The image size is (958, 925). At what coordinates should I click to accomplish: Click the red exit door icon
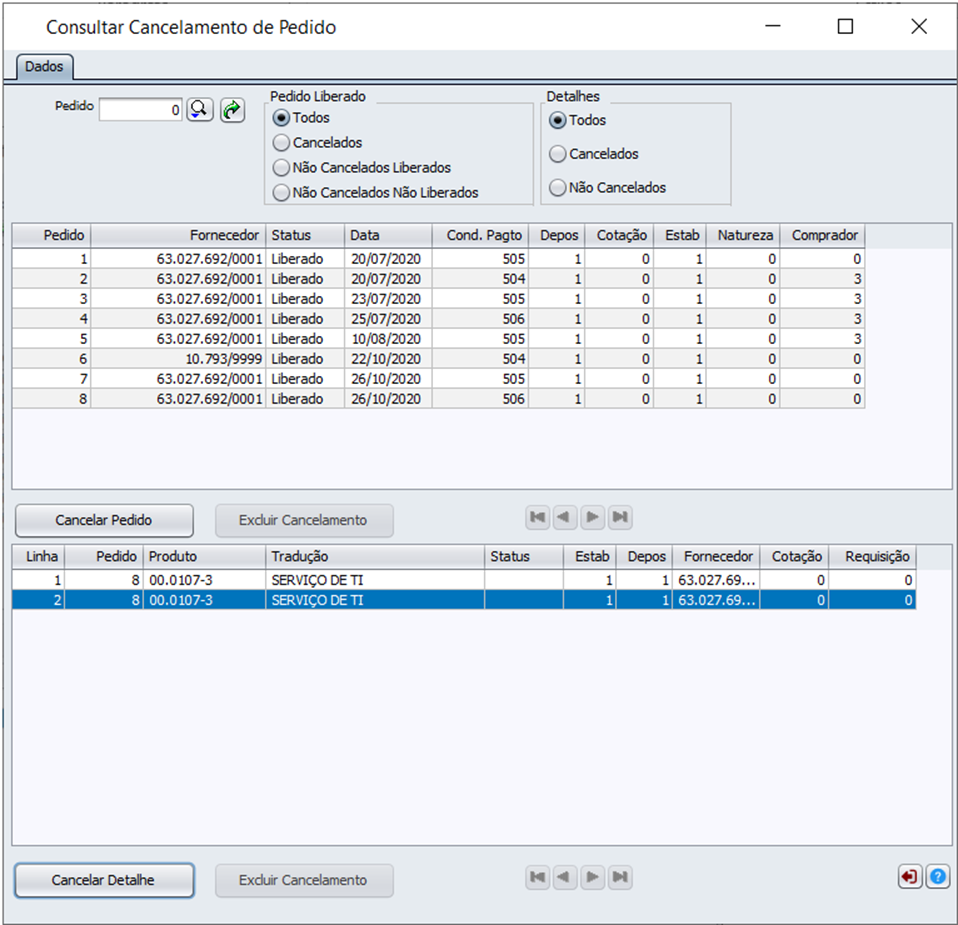point(910,877)
